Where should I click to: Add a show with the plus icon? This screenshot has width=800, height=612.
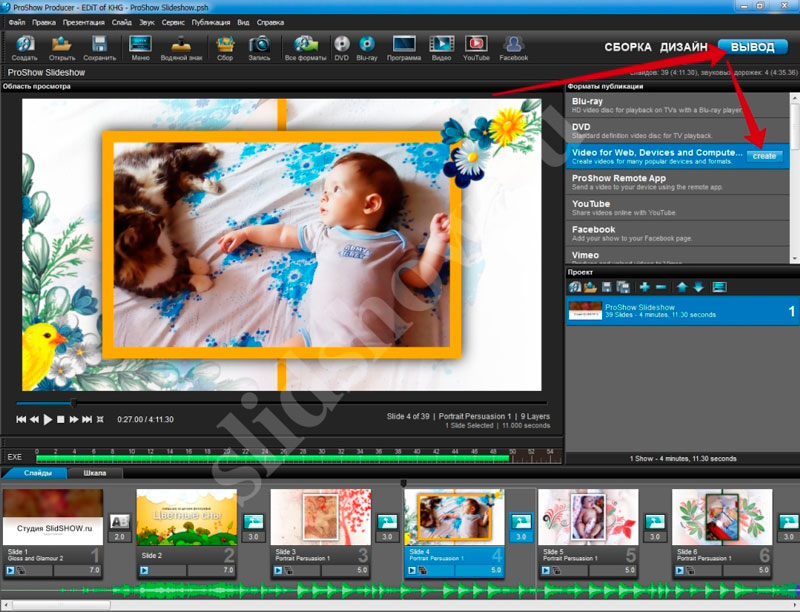pyautogui.click(x=644, y=287)
